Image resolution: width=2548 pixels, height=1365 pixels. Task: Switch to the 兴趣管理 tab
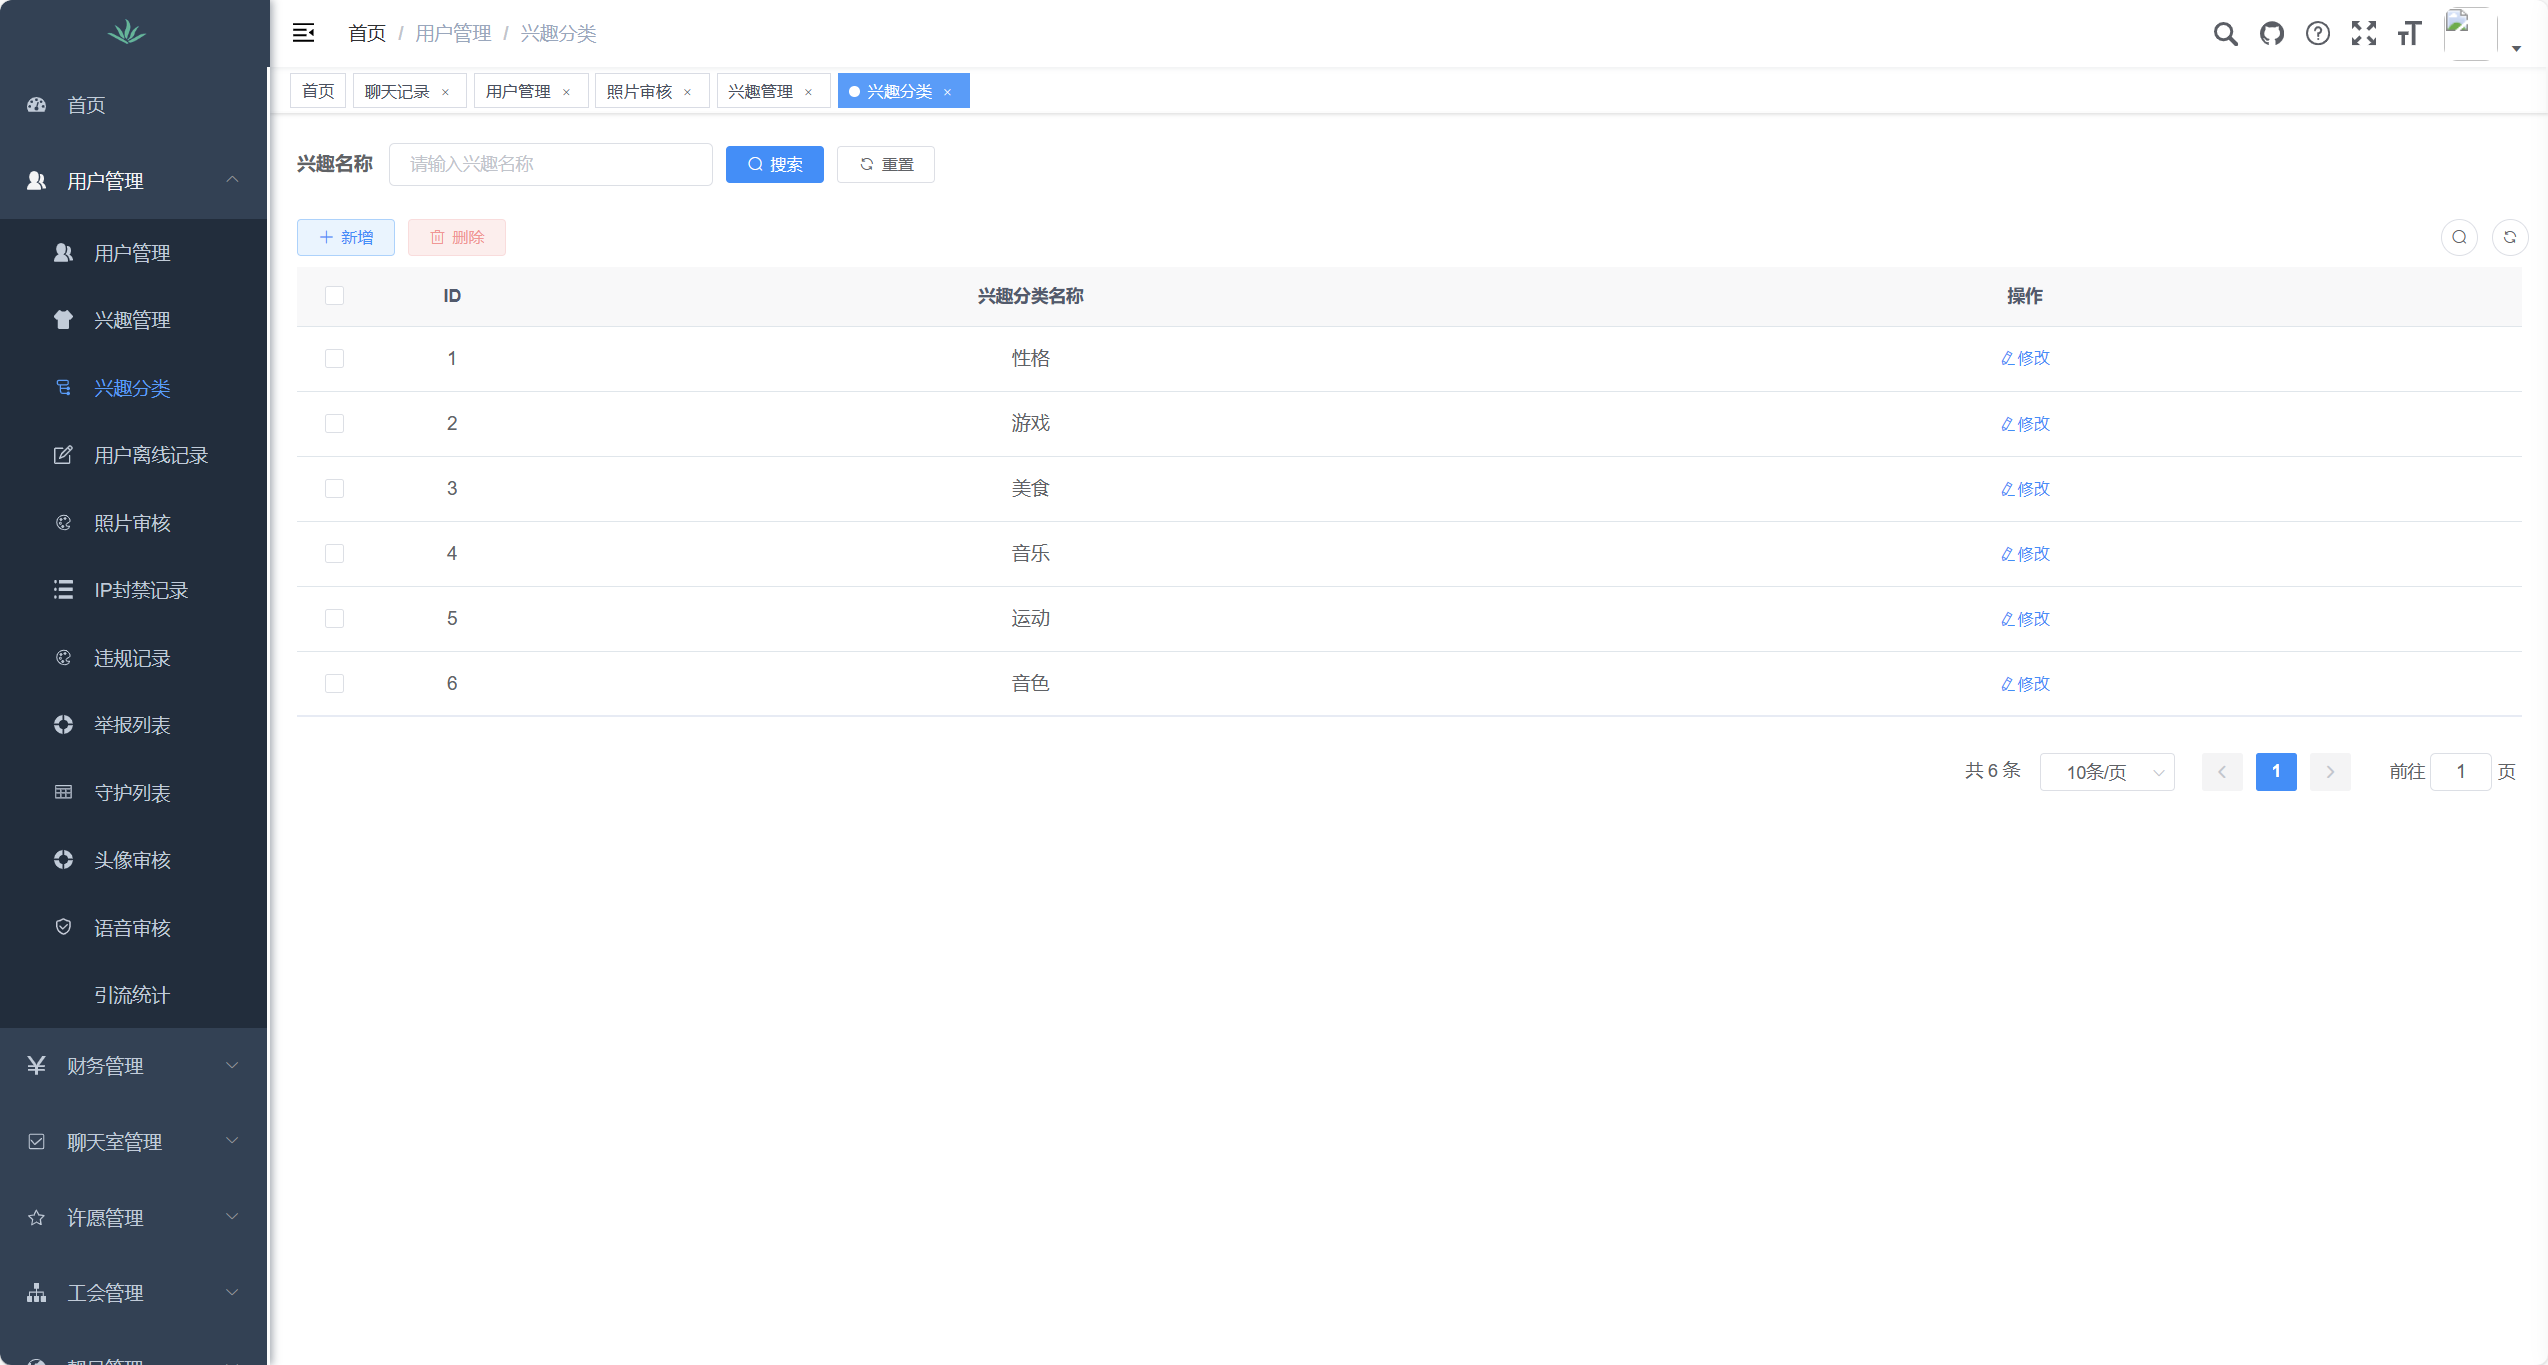coord(760,91)
